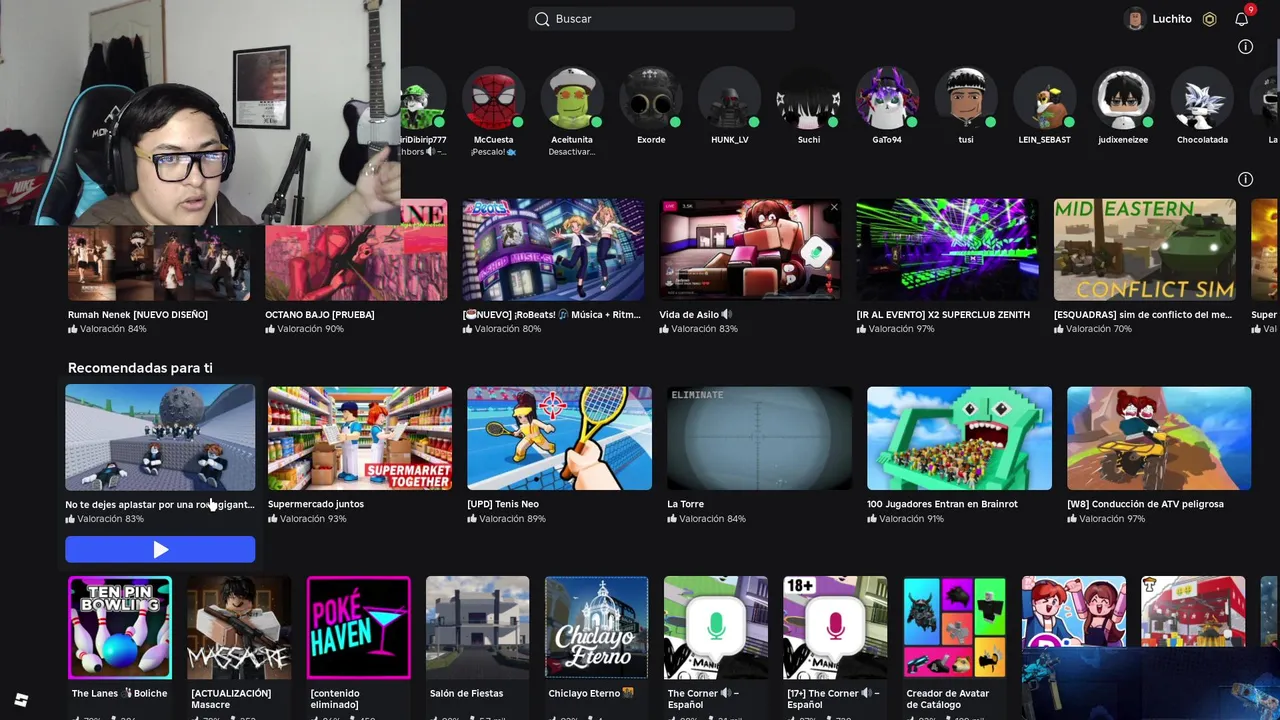Click the La Torre title text
Viewport: 1280px width, 720px height.
(685, 504)
